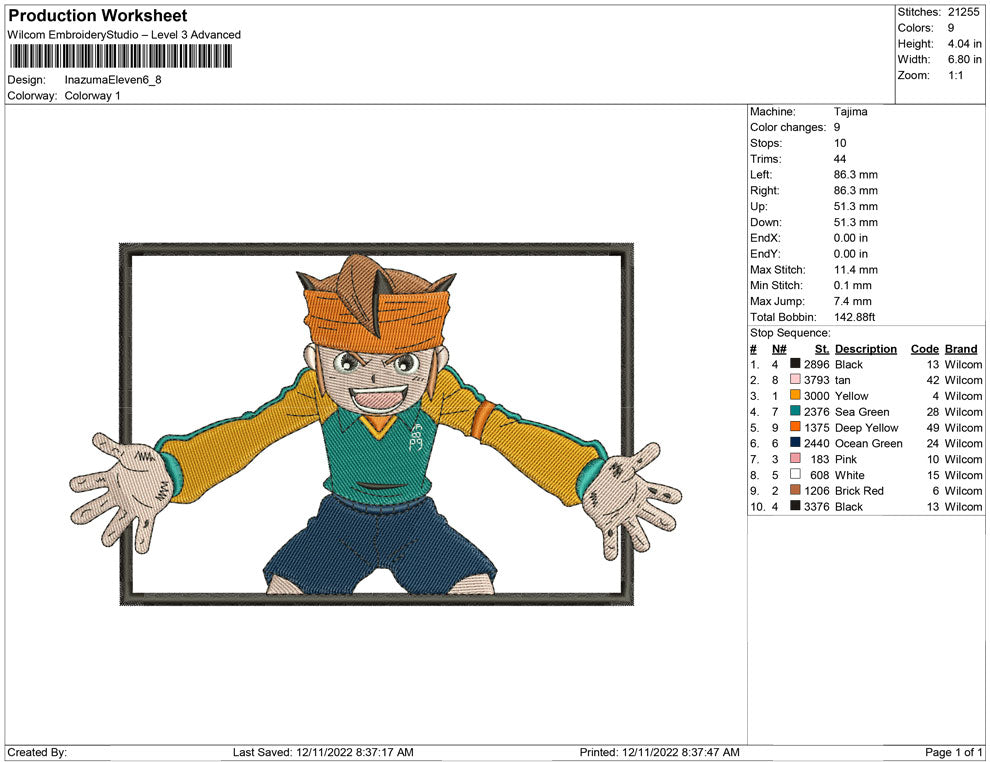990x762 pixels.
Task: Click the Last Saved timestamp in footer
Action: (x=323, y=752)
